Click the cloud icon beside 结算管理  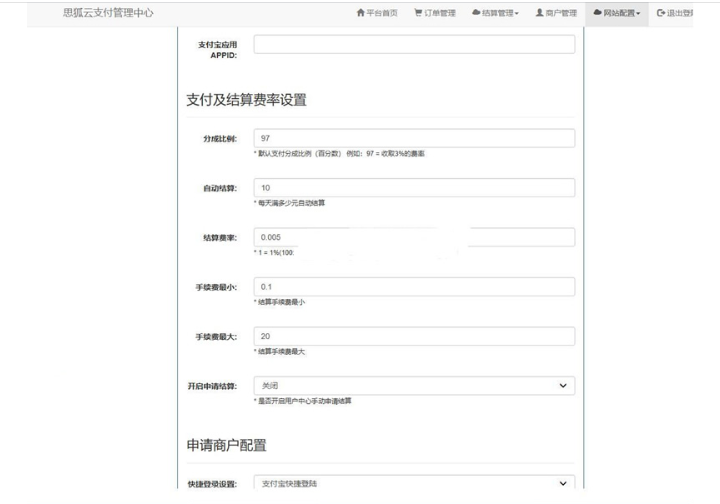point(476,13)
